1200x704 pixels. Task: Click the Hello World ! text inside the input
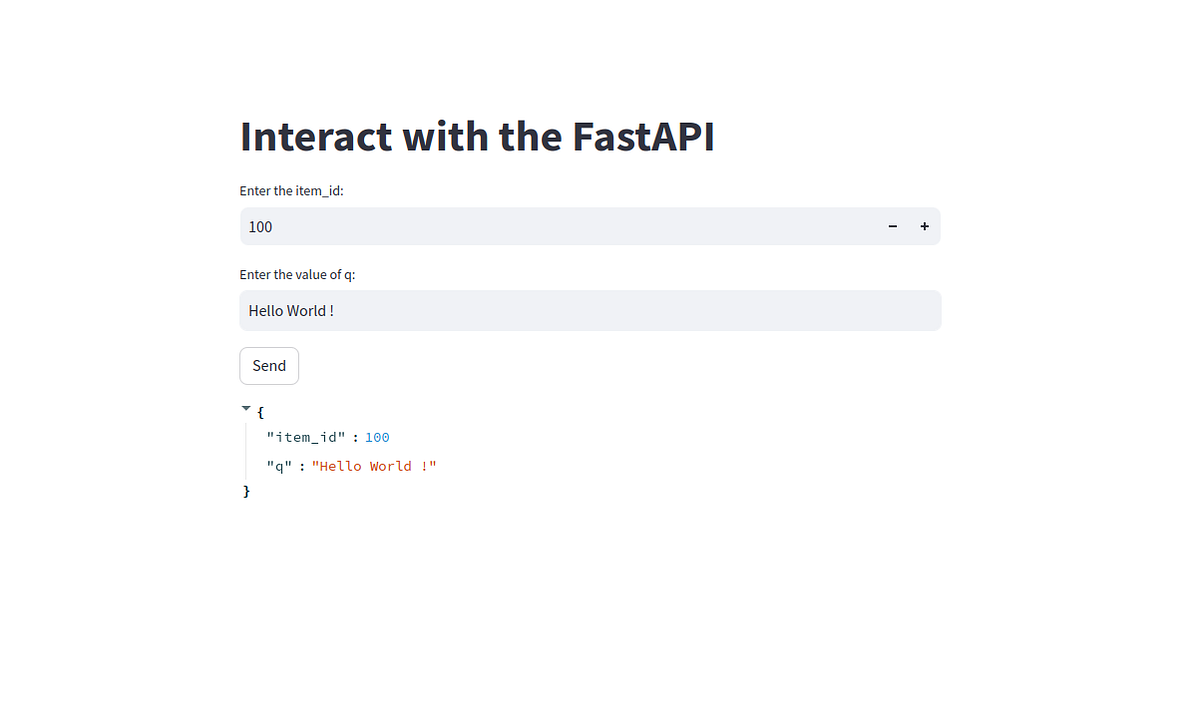pos(291,310)
